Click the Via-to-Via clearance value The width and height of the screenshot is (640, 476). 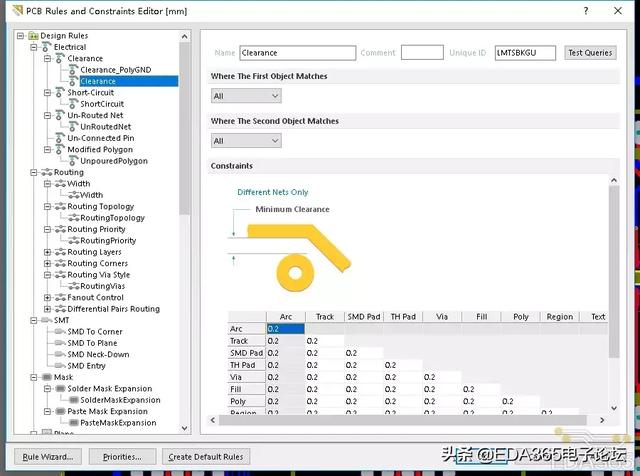[x=429, y=377]
